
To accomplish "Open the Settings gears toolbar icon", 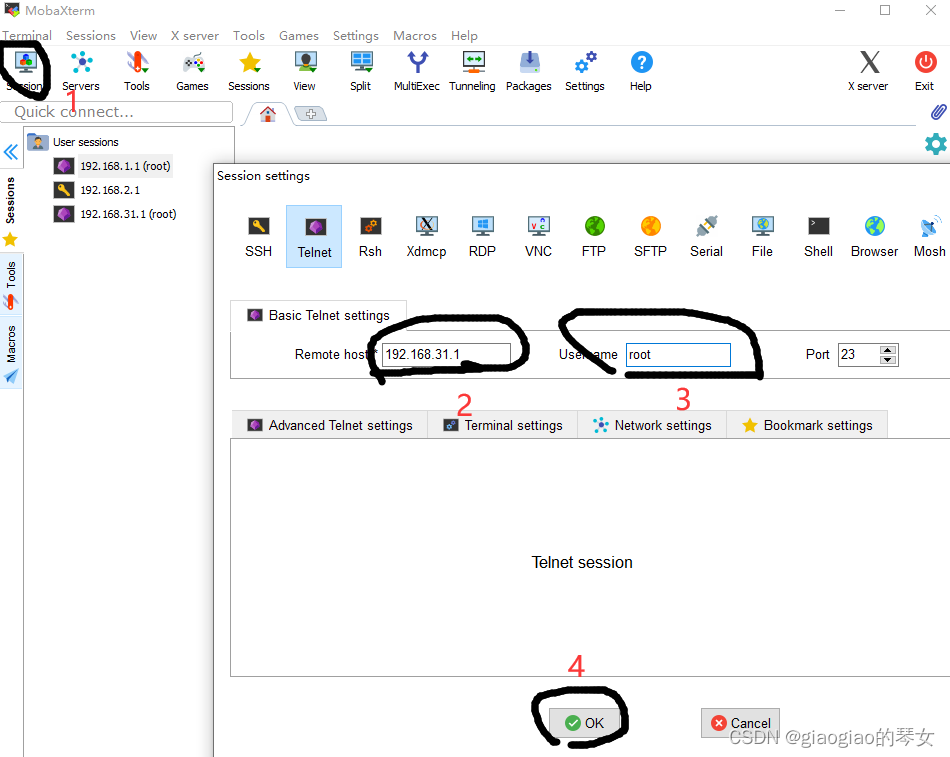I will click(585, 72).
